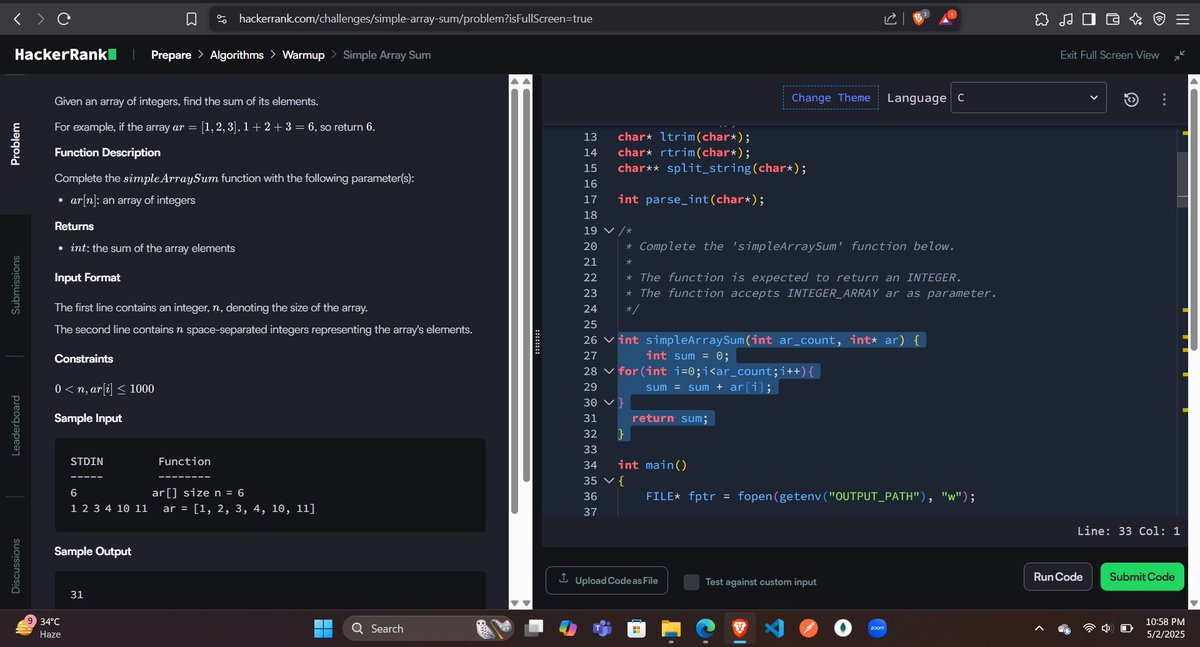Go forward to the next page
Viewport: 1200px width, 647px height.
(x=40, y=19)
